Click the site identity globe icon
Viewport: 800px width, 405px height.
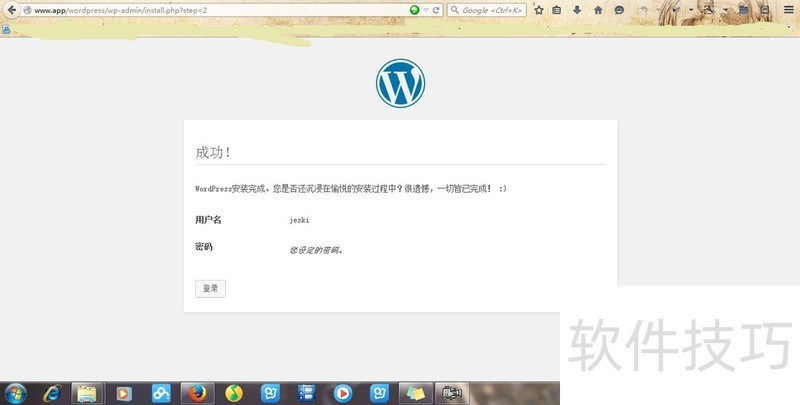coord(28,10)
